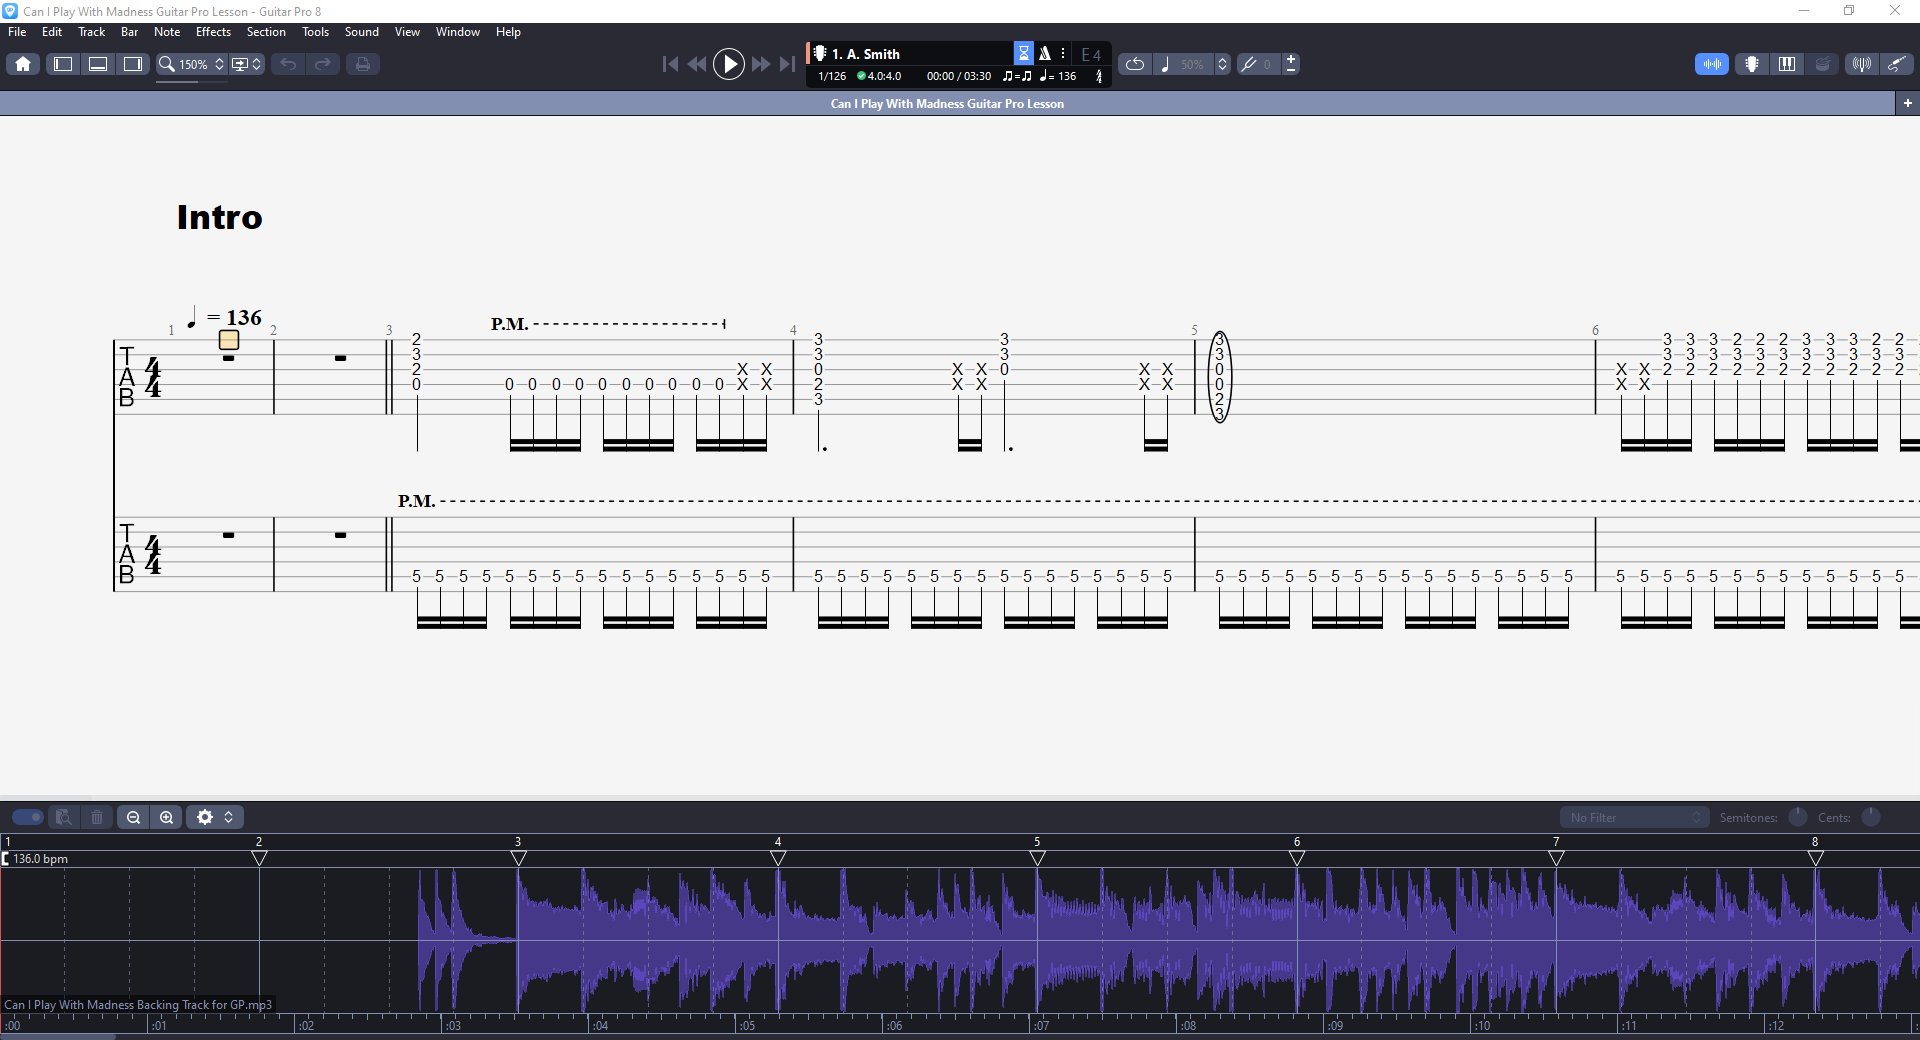This screenshot has height=1040, width=1920.
Task: Adjust the Semitones knob
Action: [1797, 817]
